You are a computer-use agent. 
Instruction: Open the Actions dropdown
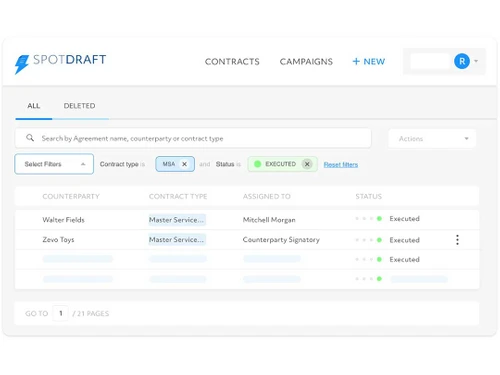click(432, 139)
